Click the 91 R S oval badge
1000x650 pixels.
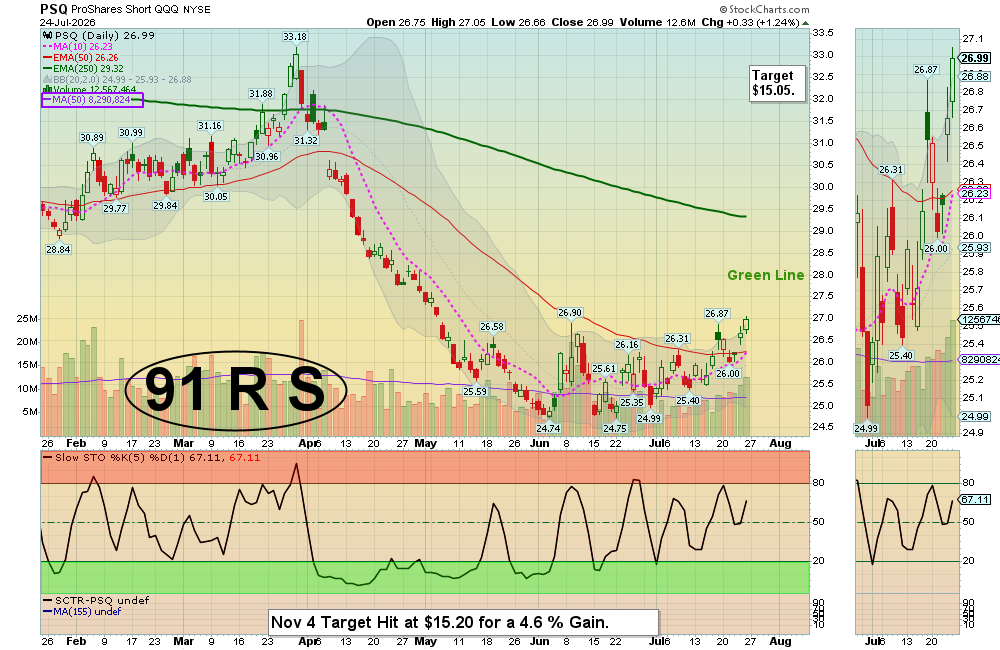[235, 391]
